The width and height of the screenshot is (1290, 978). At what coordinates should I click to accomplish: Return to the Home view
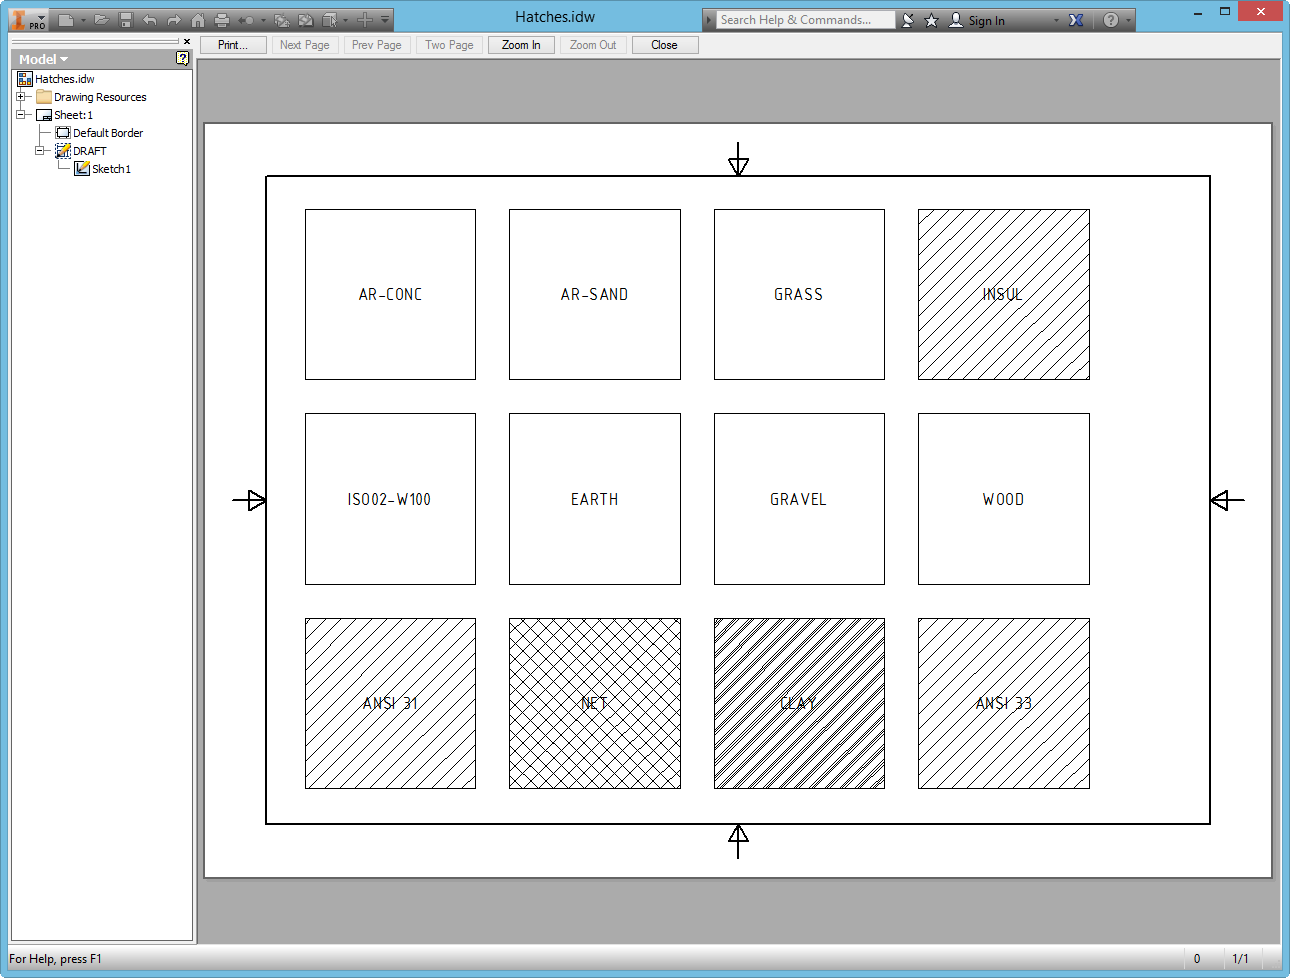[x=198, y=19]
